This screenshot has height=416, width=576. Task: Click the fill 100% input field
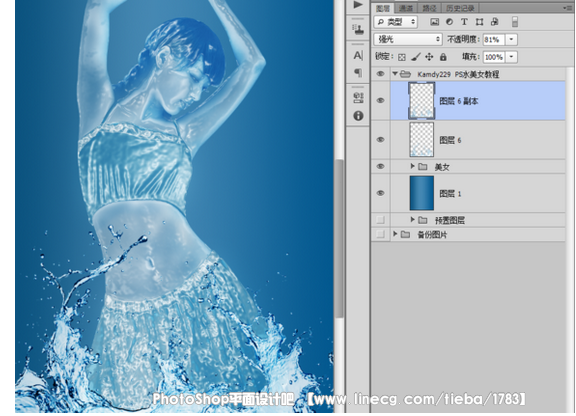[x=494, y=57]
